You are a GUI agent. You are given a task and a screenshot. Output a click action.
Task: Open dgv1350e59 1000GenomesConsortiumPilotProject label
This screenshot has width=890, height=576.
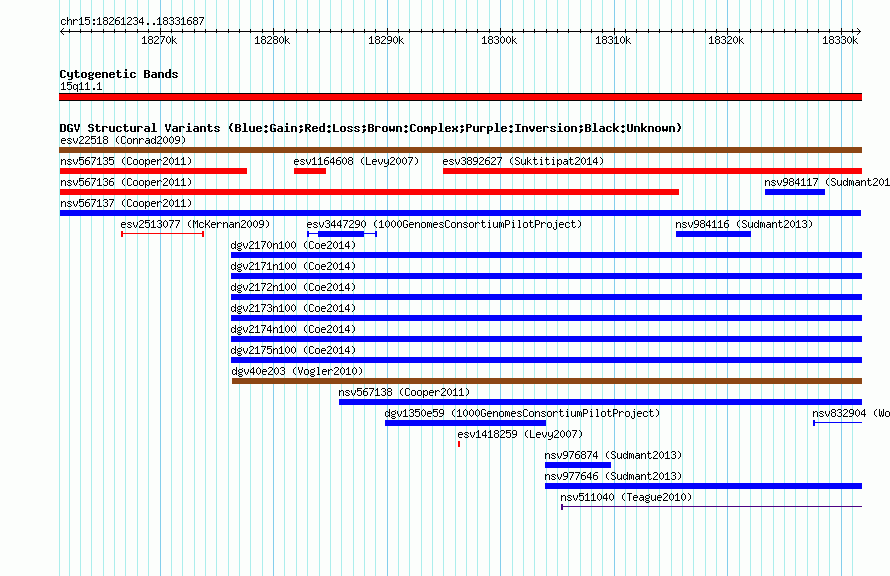coord(523,413)
